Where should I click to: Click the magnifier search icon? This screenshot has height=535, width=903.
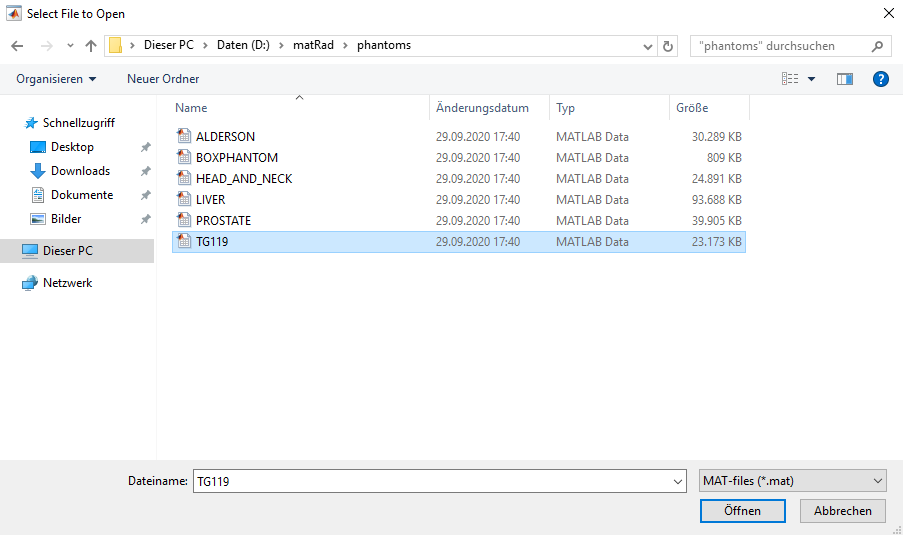pyautogui.click(x=877, y=46)
